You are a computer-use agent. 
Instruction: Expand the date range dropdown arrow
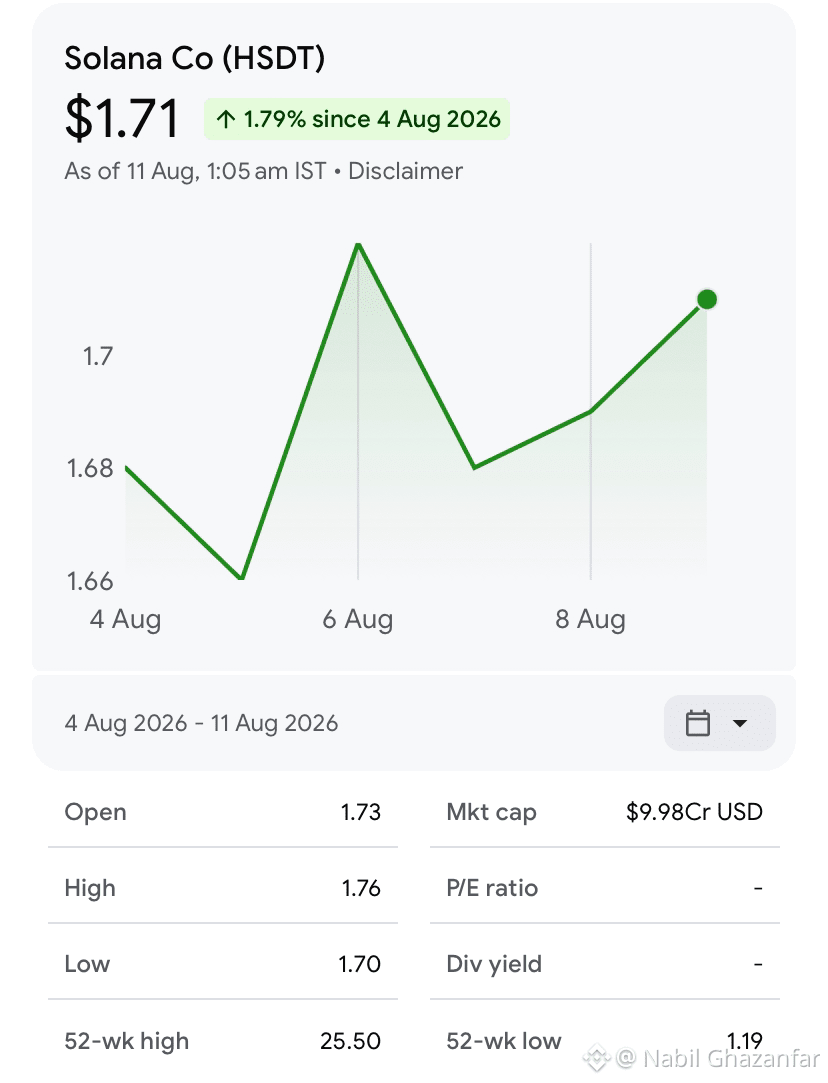(740, 724)
